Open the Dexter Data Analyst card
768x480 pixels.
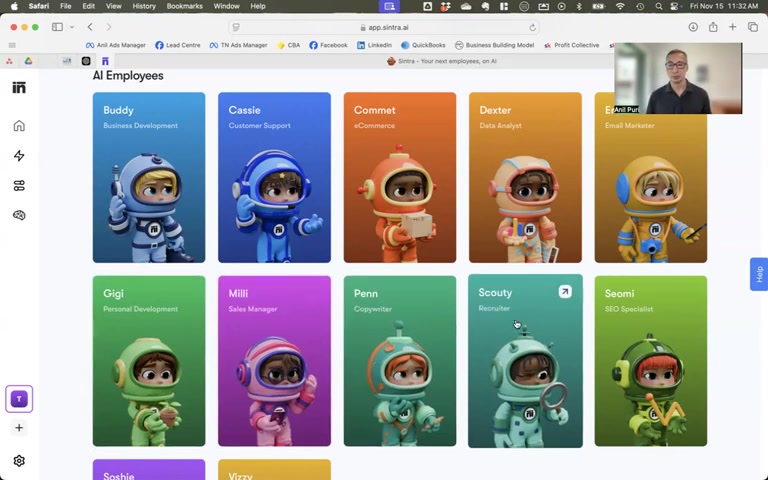coord(525,177)
